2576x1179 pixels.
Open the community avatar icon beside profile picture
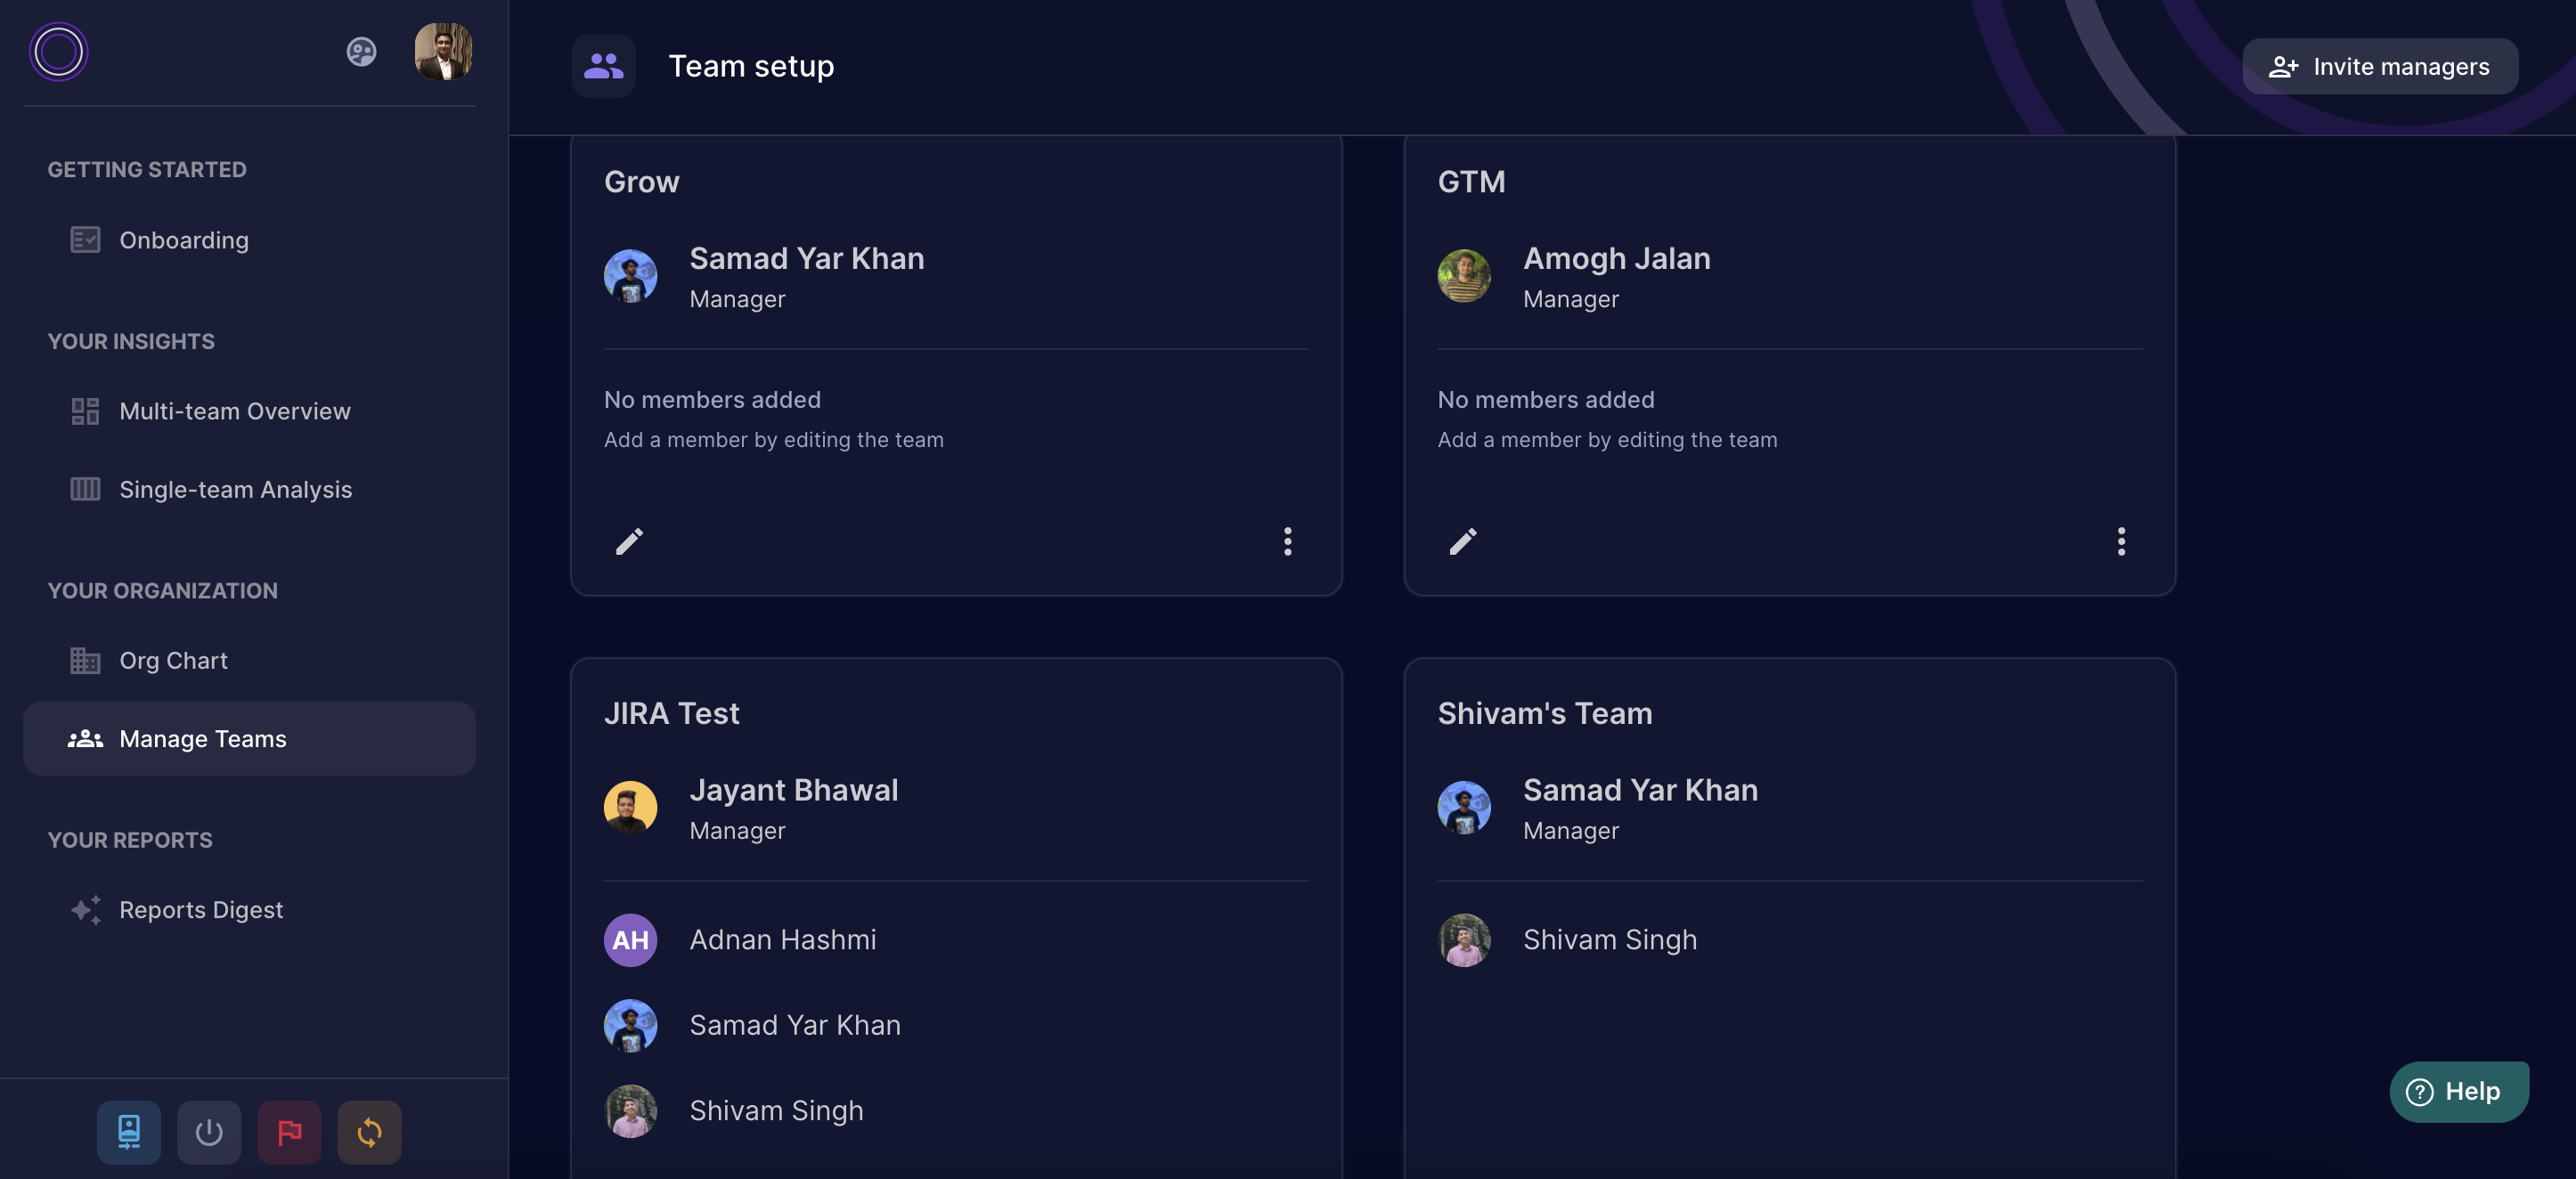[x=360, y=52]
